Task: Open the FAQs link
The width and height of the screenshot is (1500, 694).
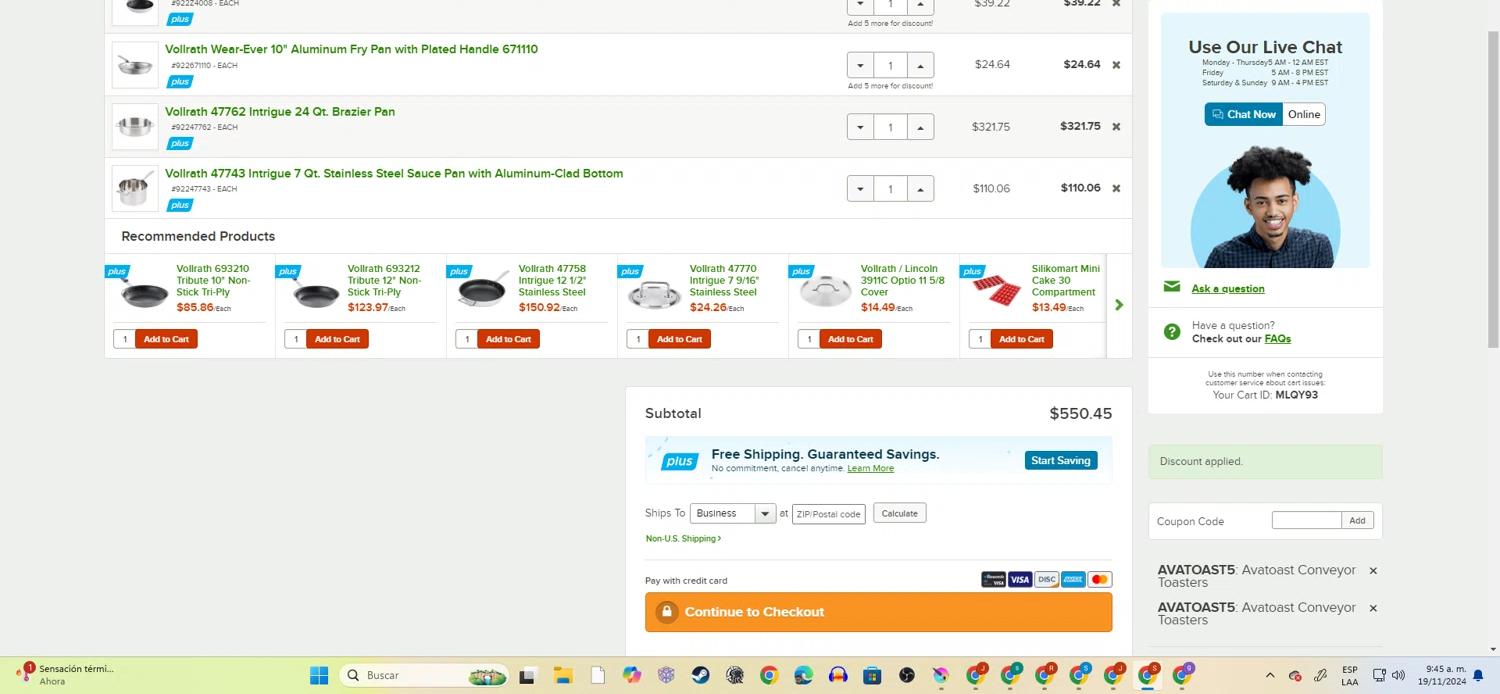Action: pyautogui.click(x=1277, y=339)
